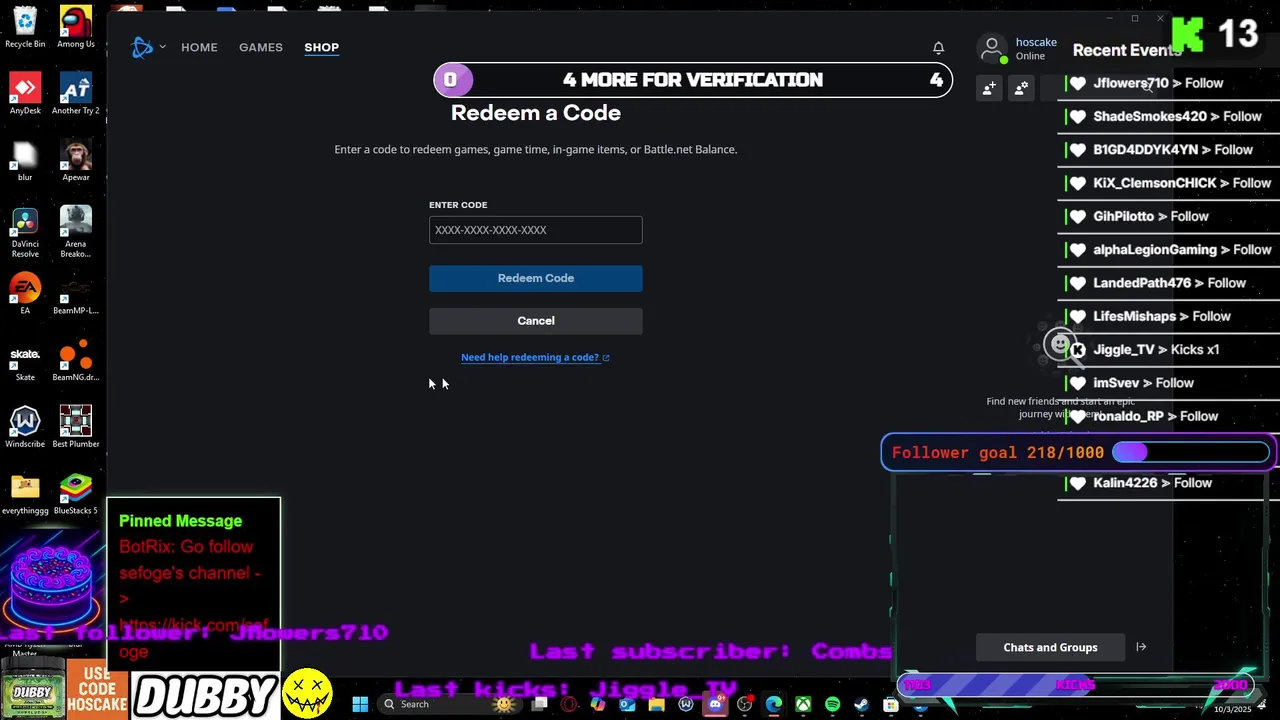Screen dimensions: 1280x720
Task: Switch to the SHOP tab
Action: point(322,47)
